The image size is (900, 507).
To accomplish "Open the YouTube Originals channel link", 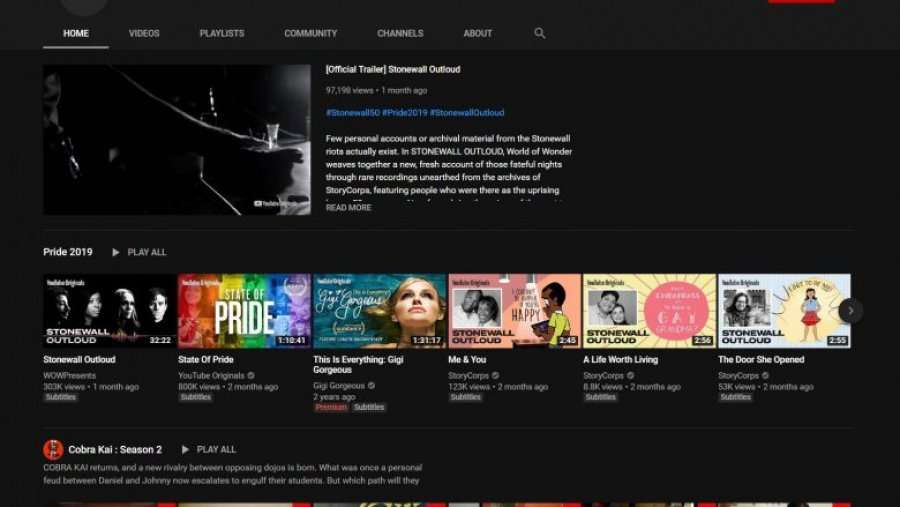I will [211, 376].
